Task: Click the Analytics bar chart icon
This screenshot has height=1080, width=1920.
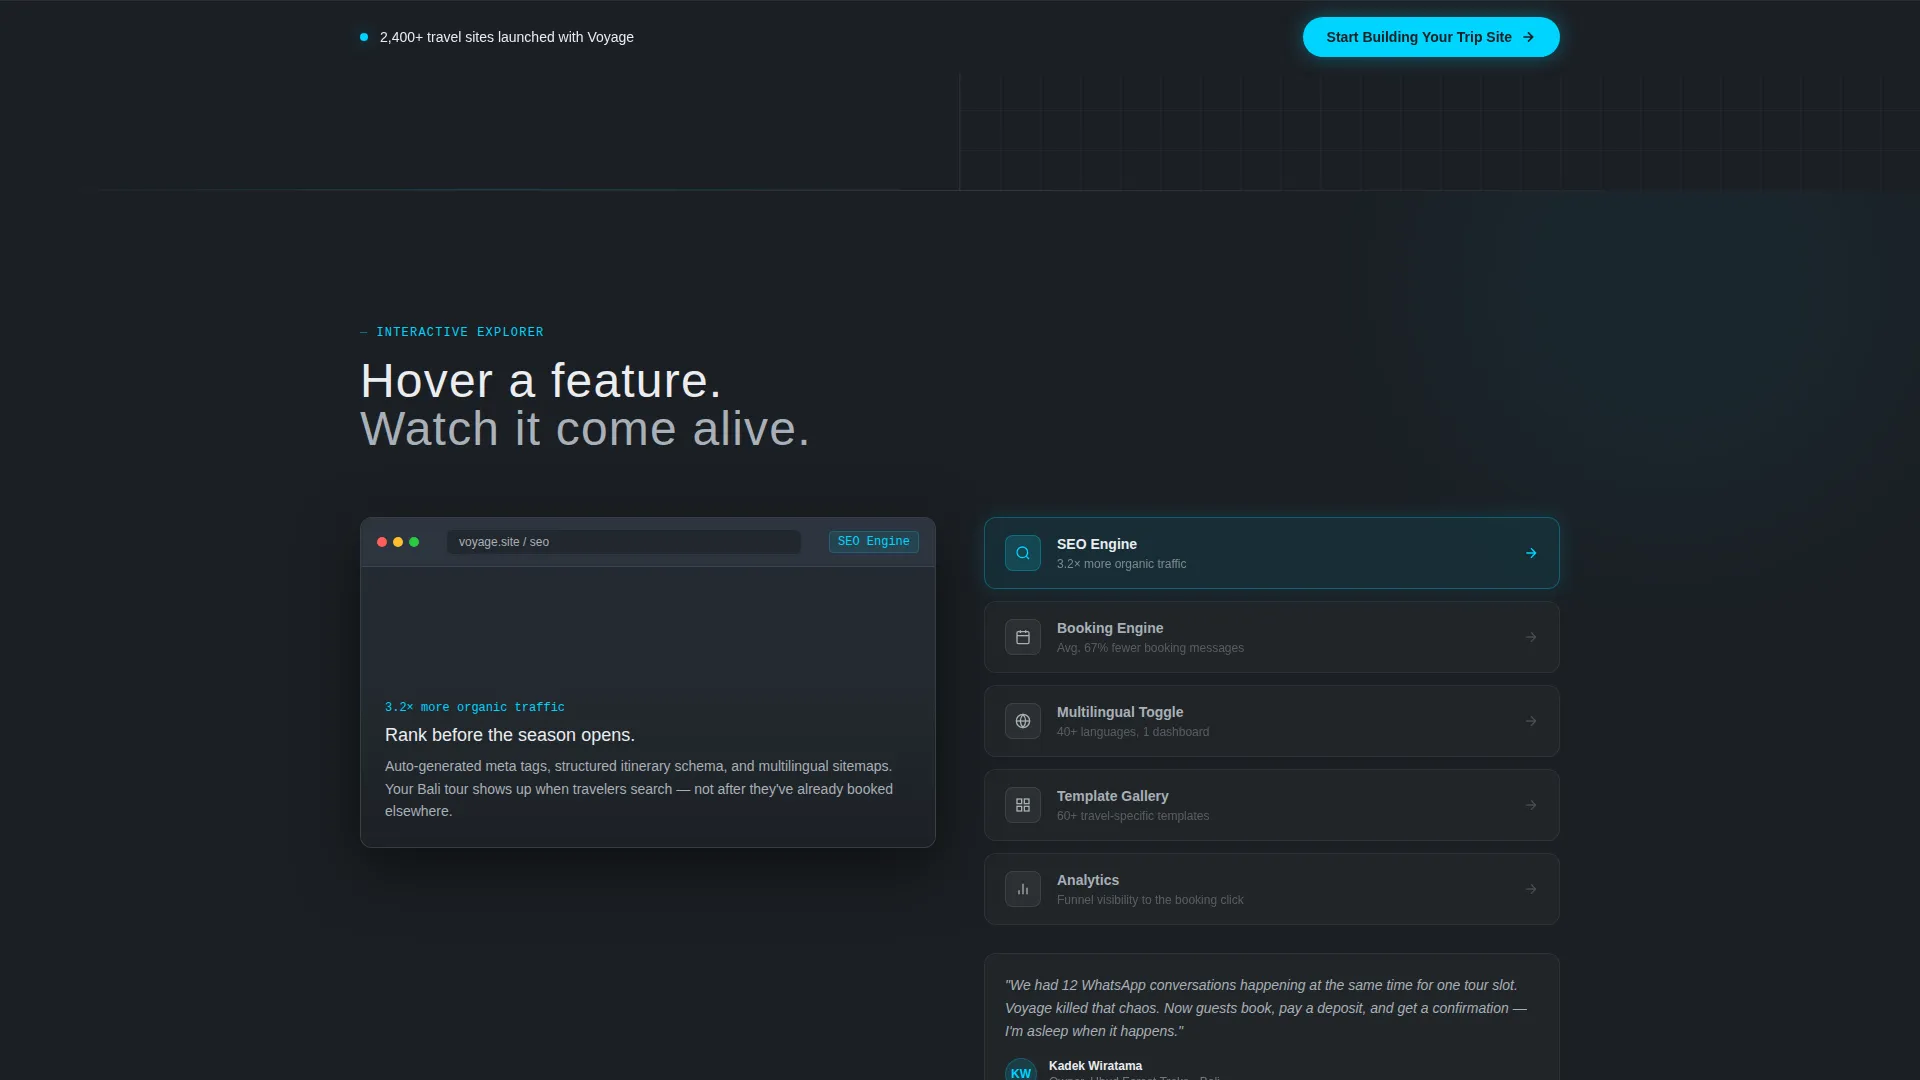Action: 1022,889
